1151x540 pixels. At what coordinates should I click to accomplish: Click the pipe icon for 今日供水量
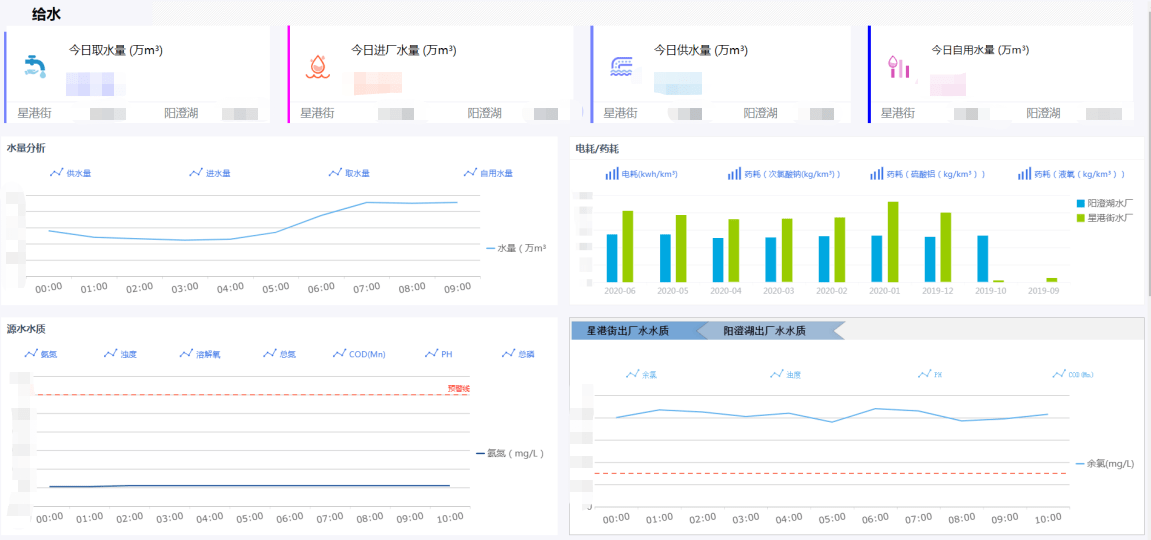(x=621, y=66)
